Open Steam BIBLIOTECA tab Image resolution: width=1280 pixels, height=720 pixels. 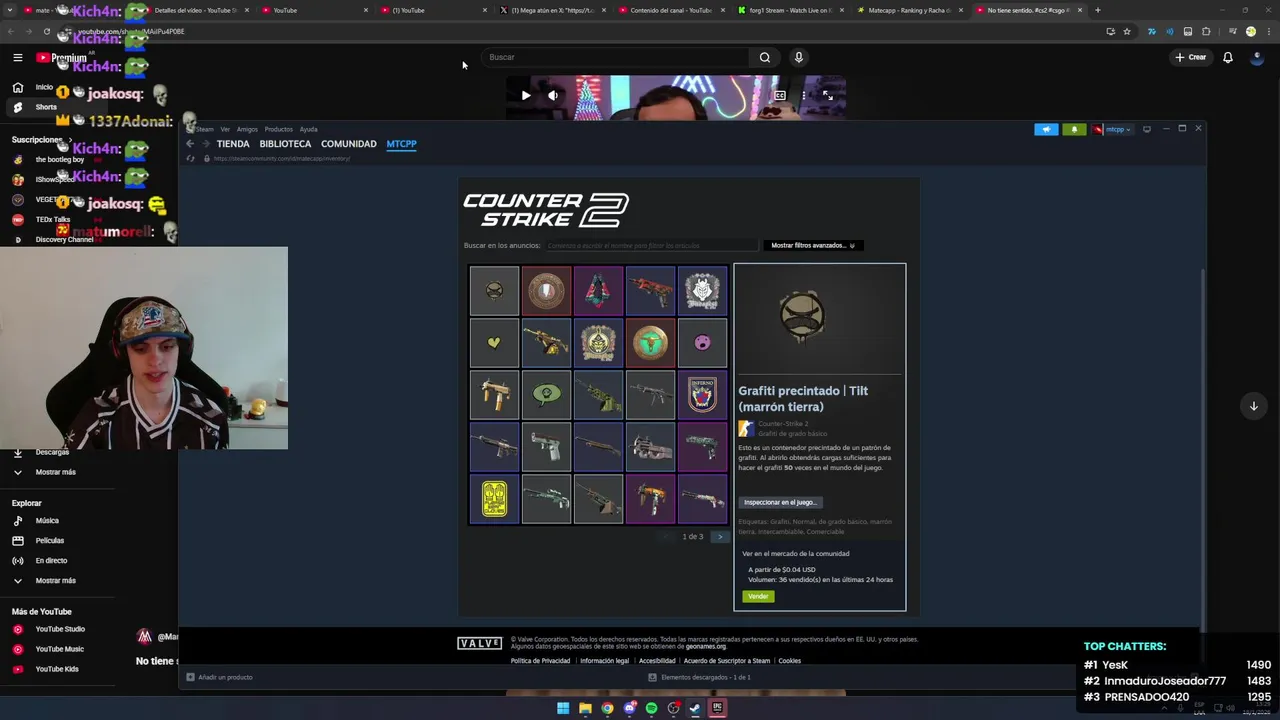(x=285, y=144)
